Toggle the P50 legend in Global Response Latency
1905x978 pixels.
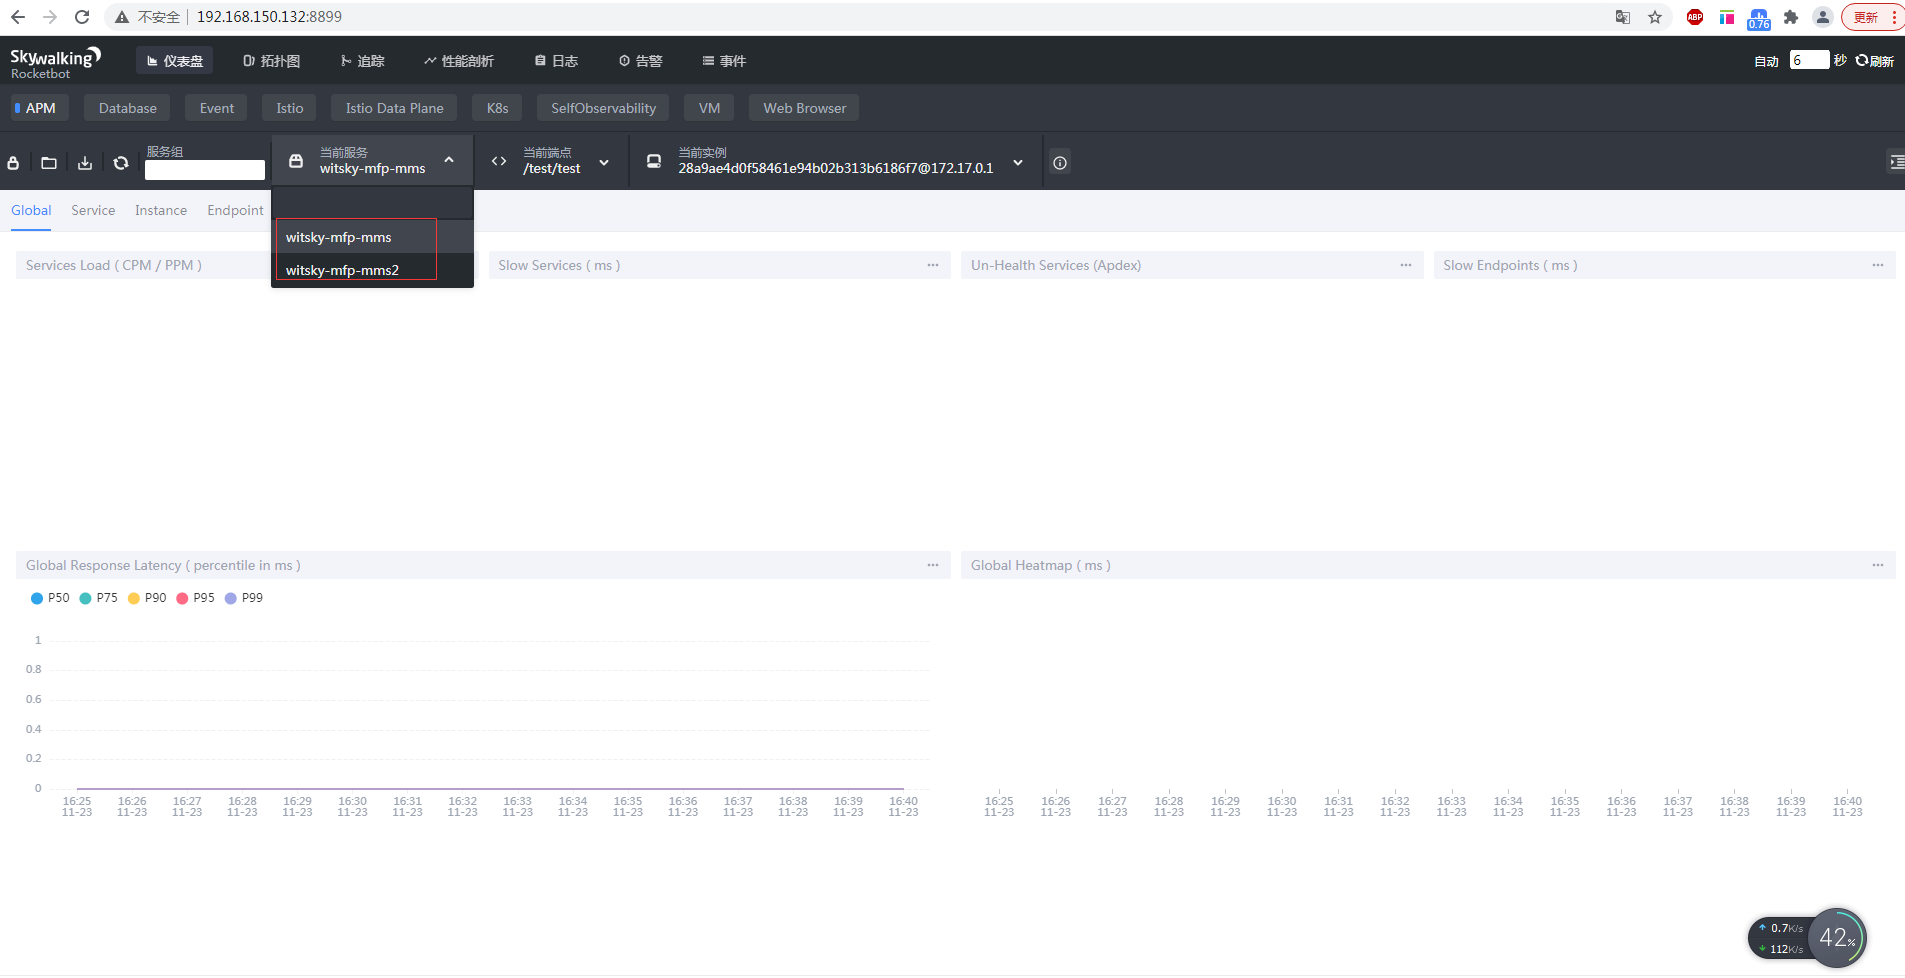click(51, 597)
